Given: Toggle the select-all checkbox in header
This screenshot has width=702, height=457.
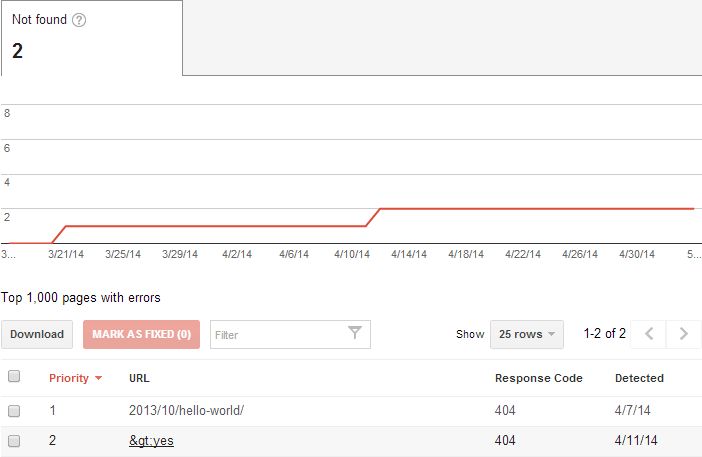Looking at the screenshot, I should pos(14,377).
